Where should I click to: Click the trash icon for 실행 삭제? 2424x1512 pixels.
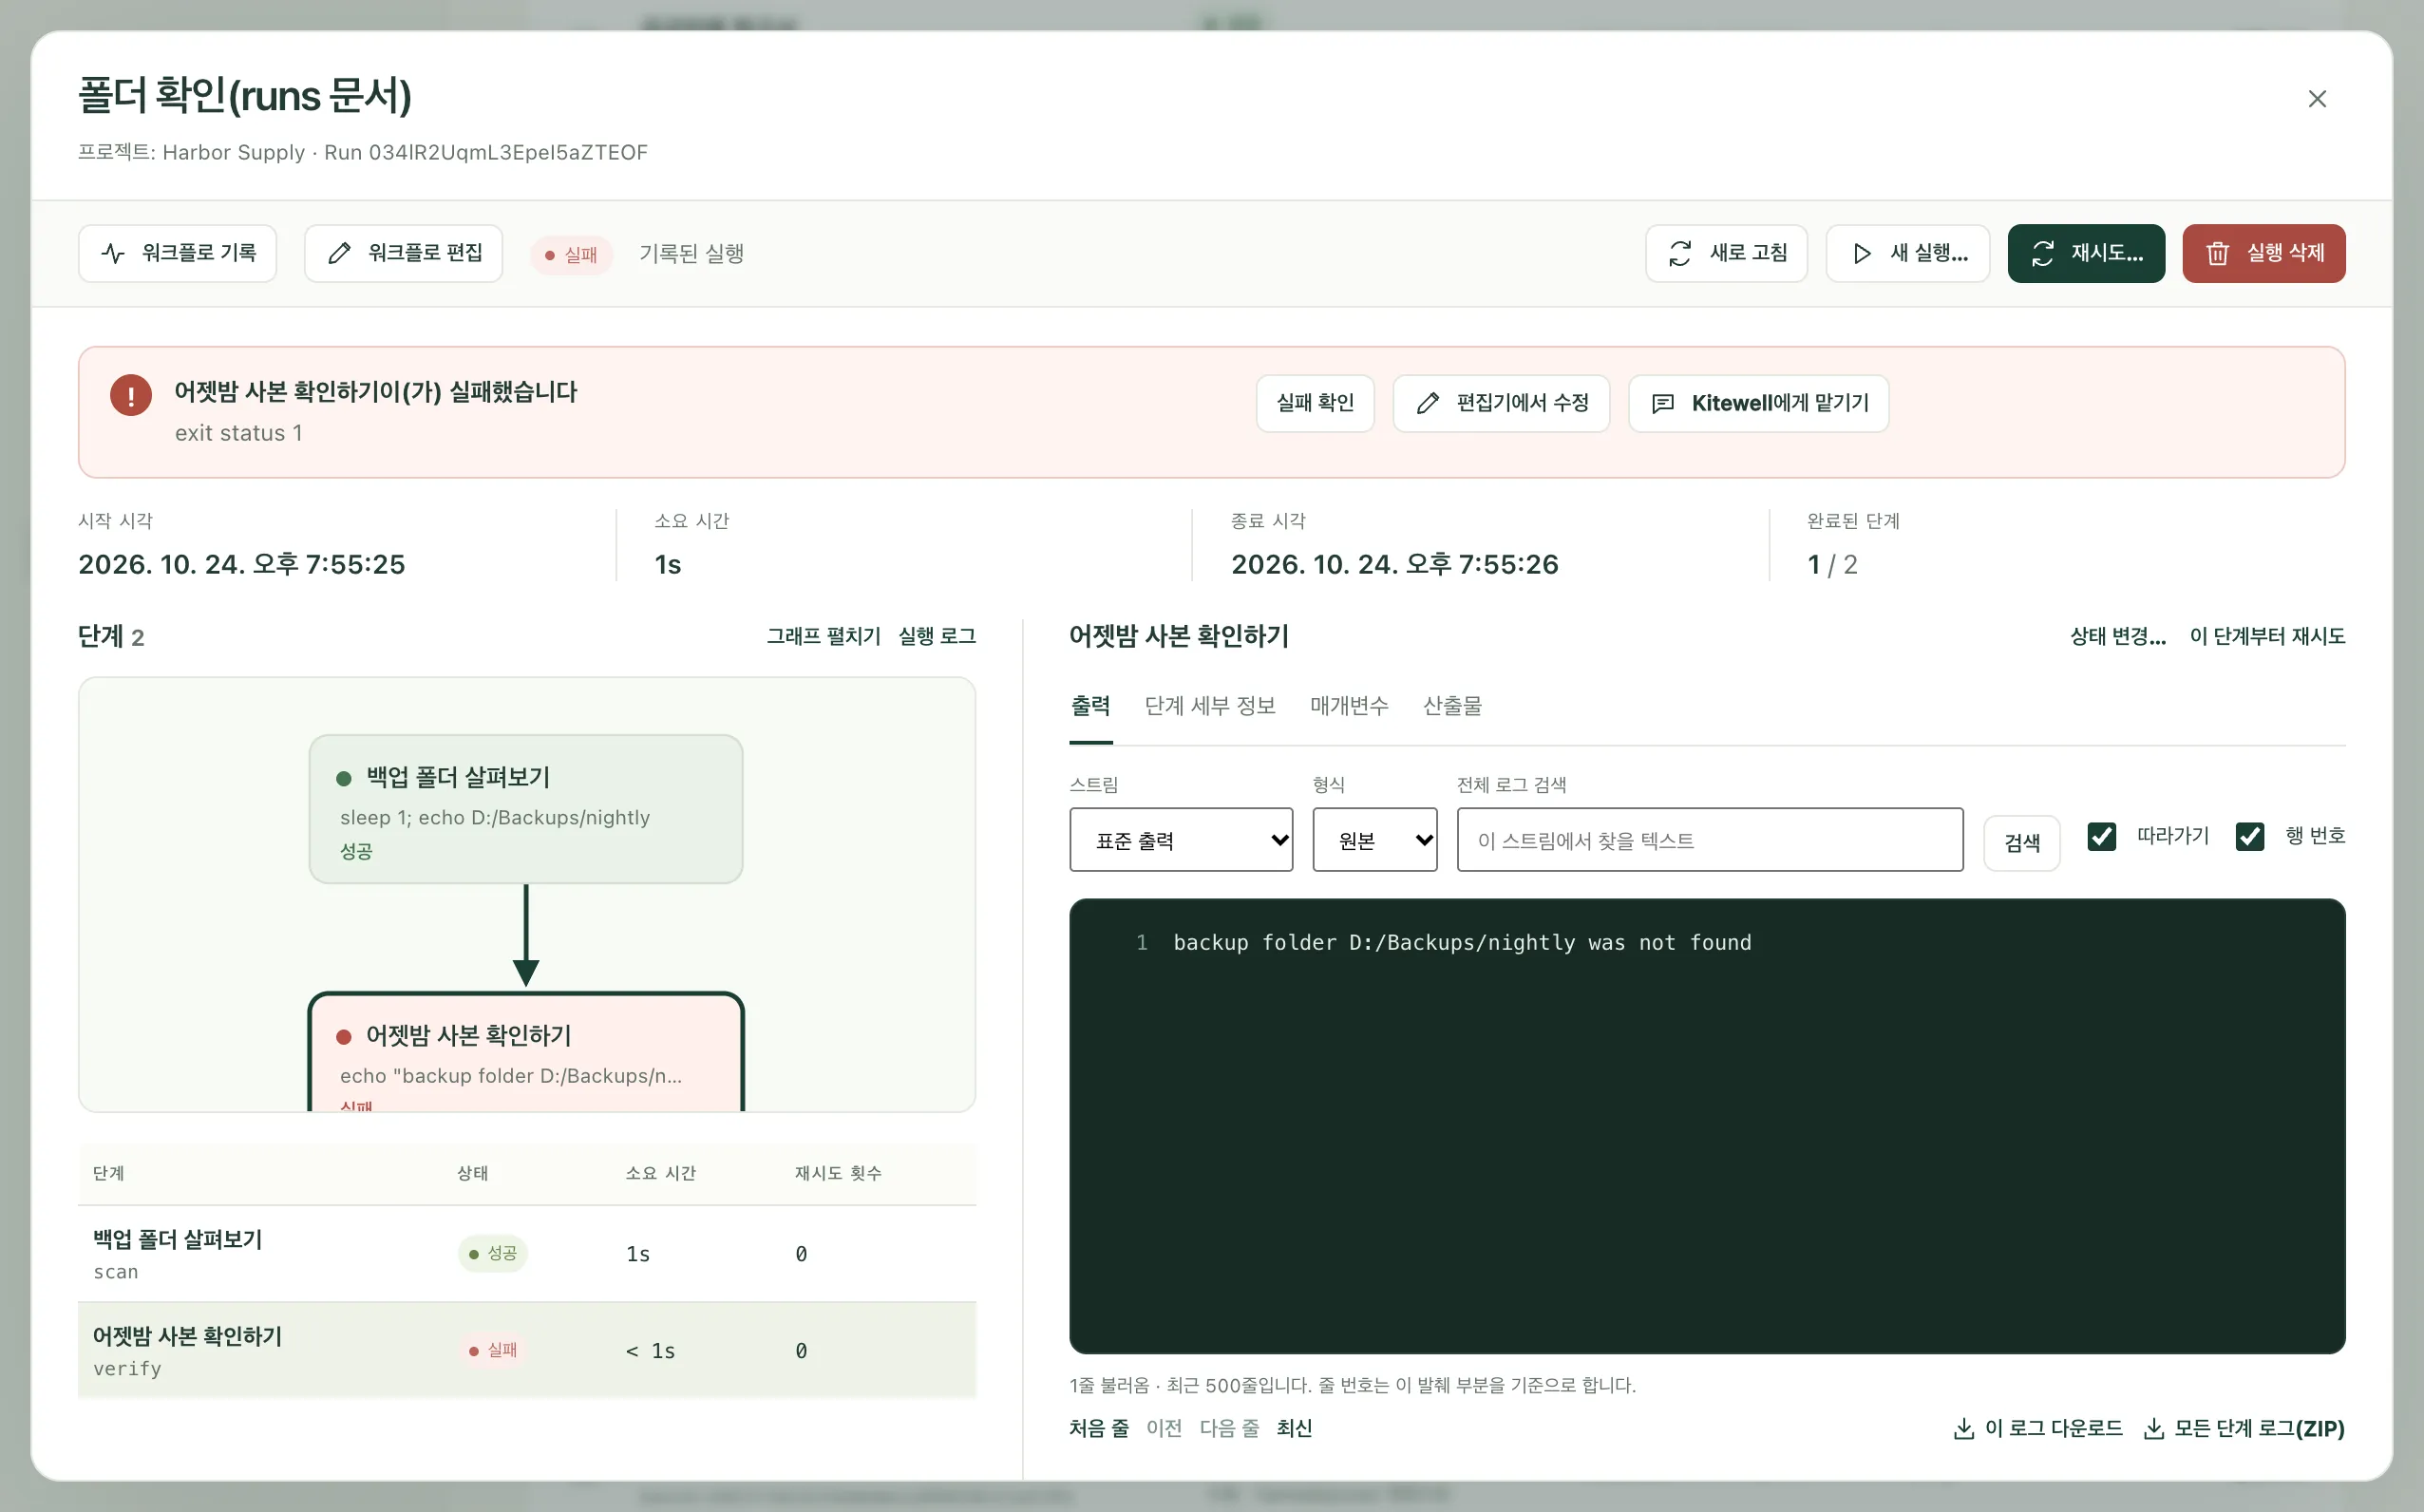[2217, 253]
